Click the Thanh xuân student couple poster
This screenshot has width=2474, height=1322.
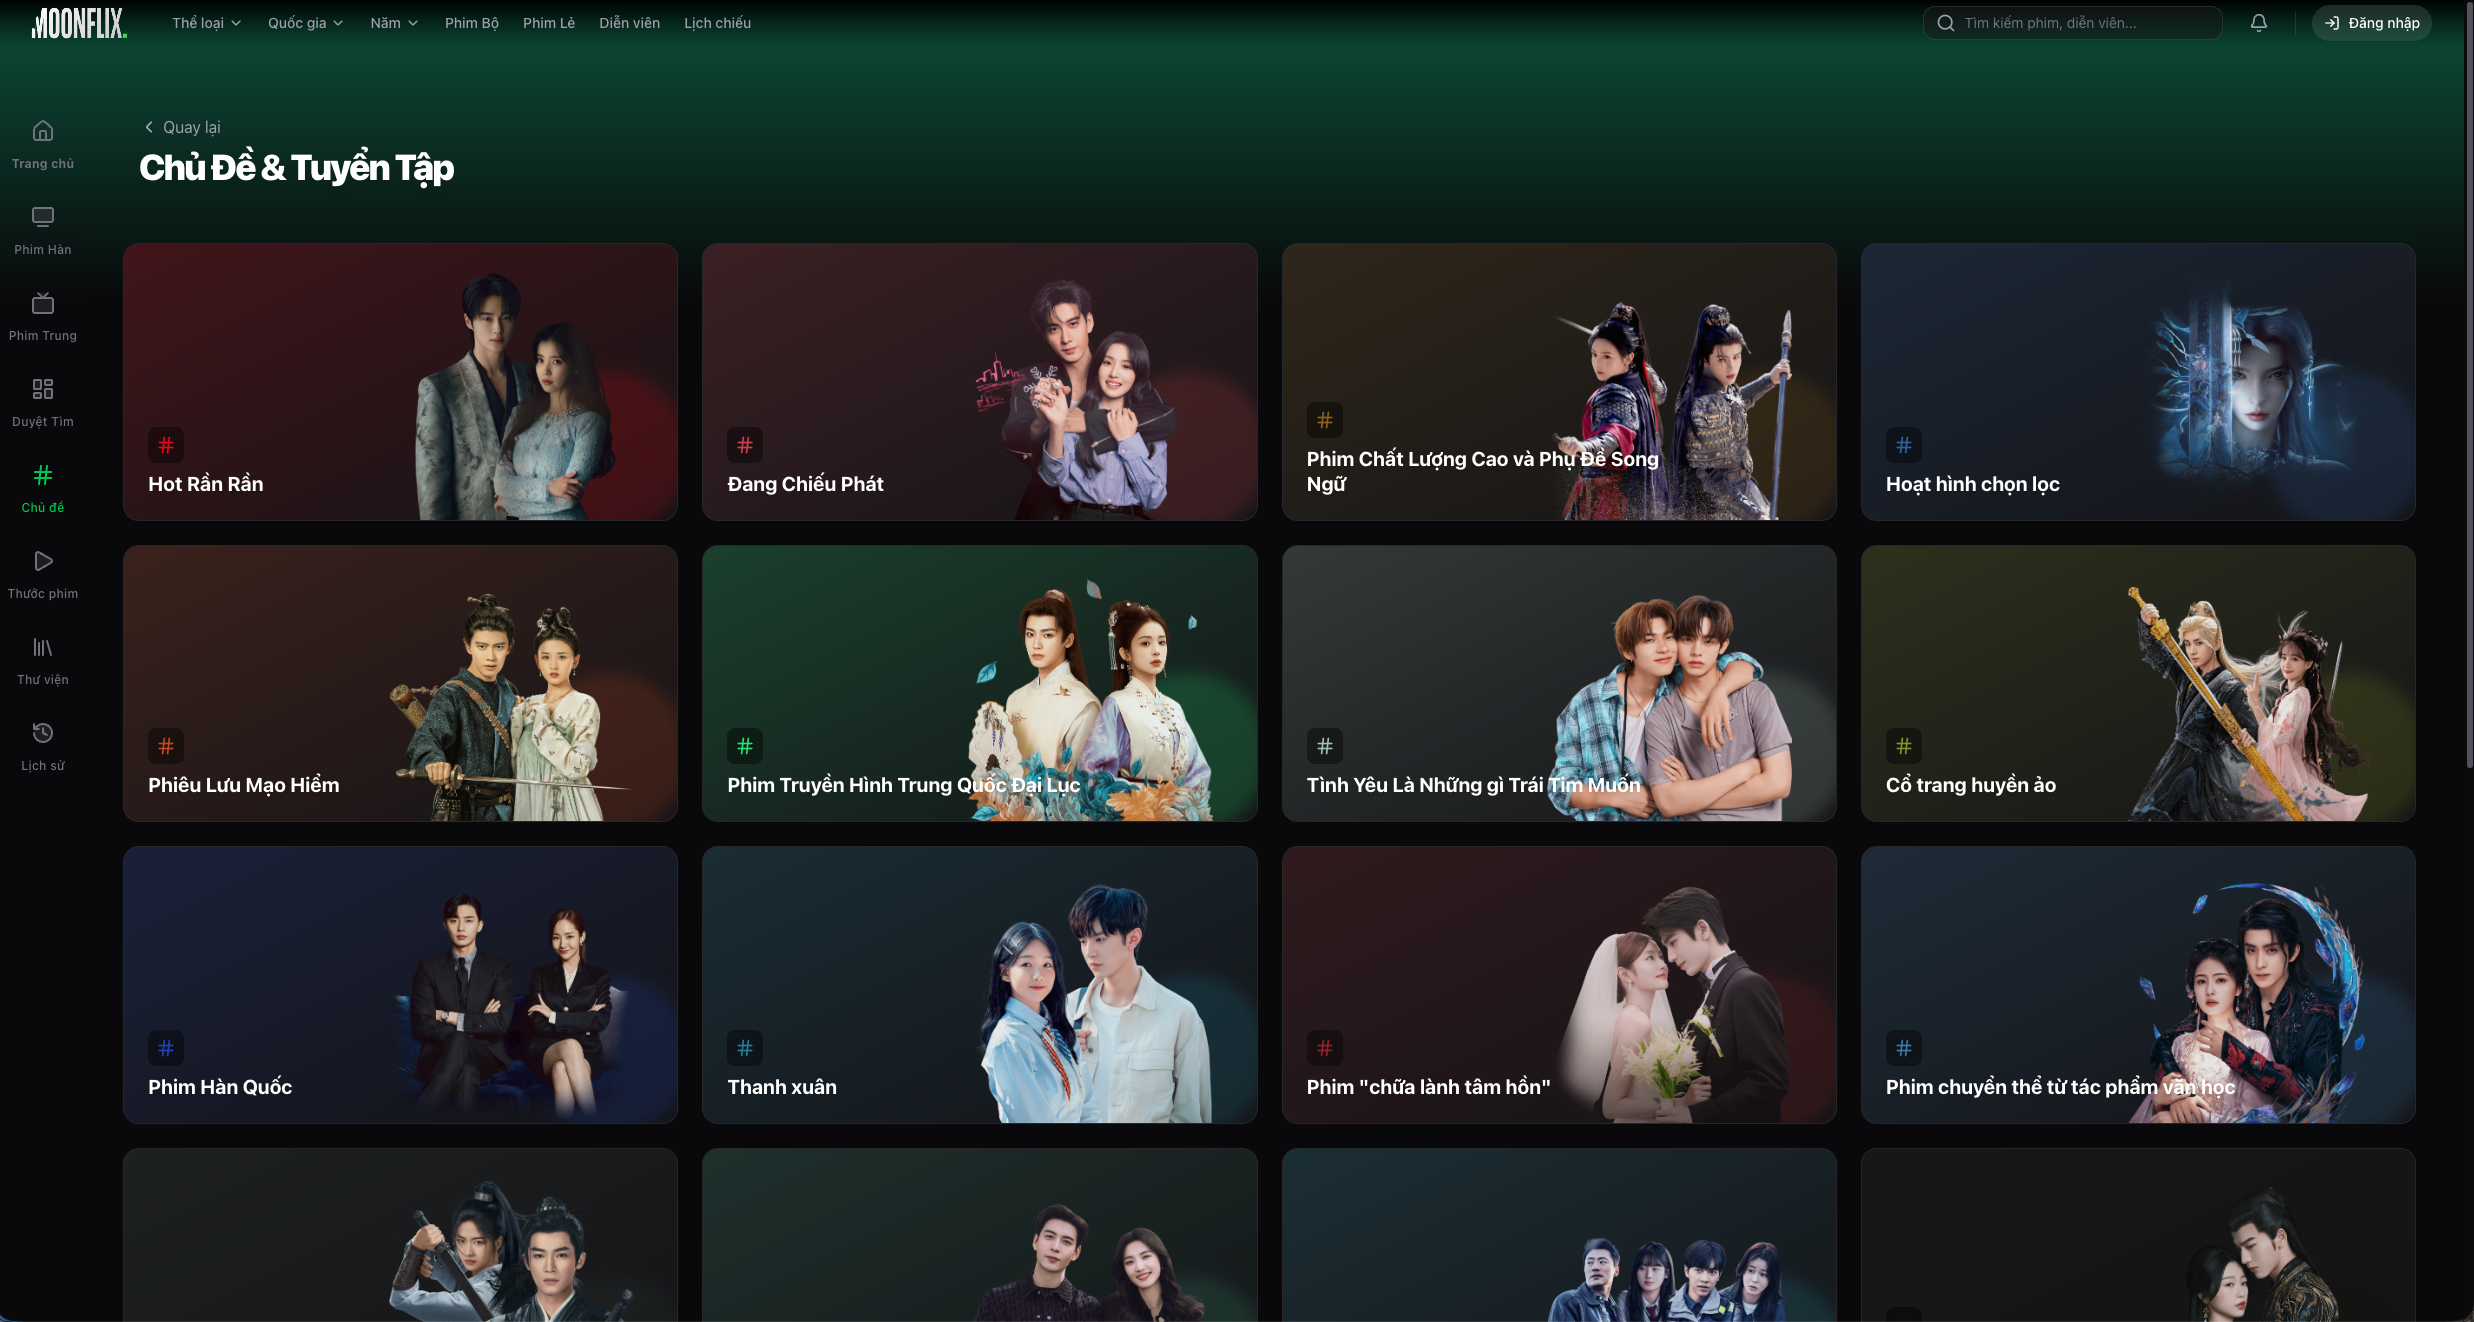pos(1095,1003)
